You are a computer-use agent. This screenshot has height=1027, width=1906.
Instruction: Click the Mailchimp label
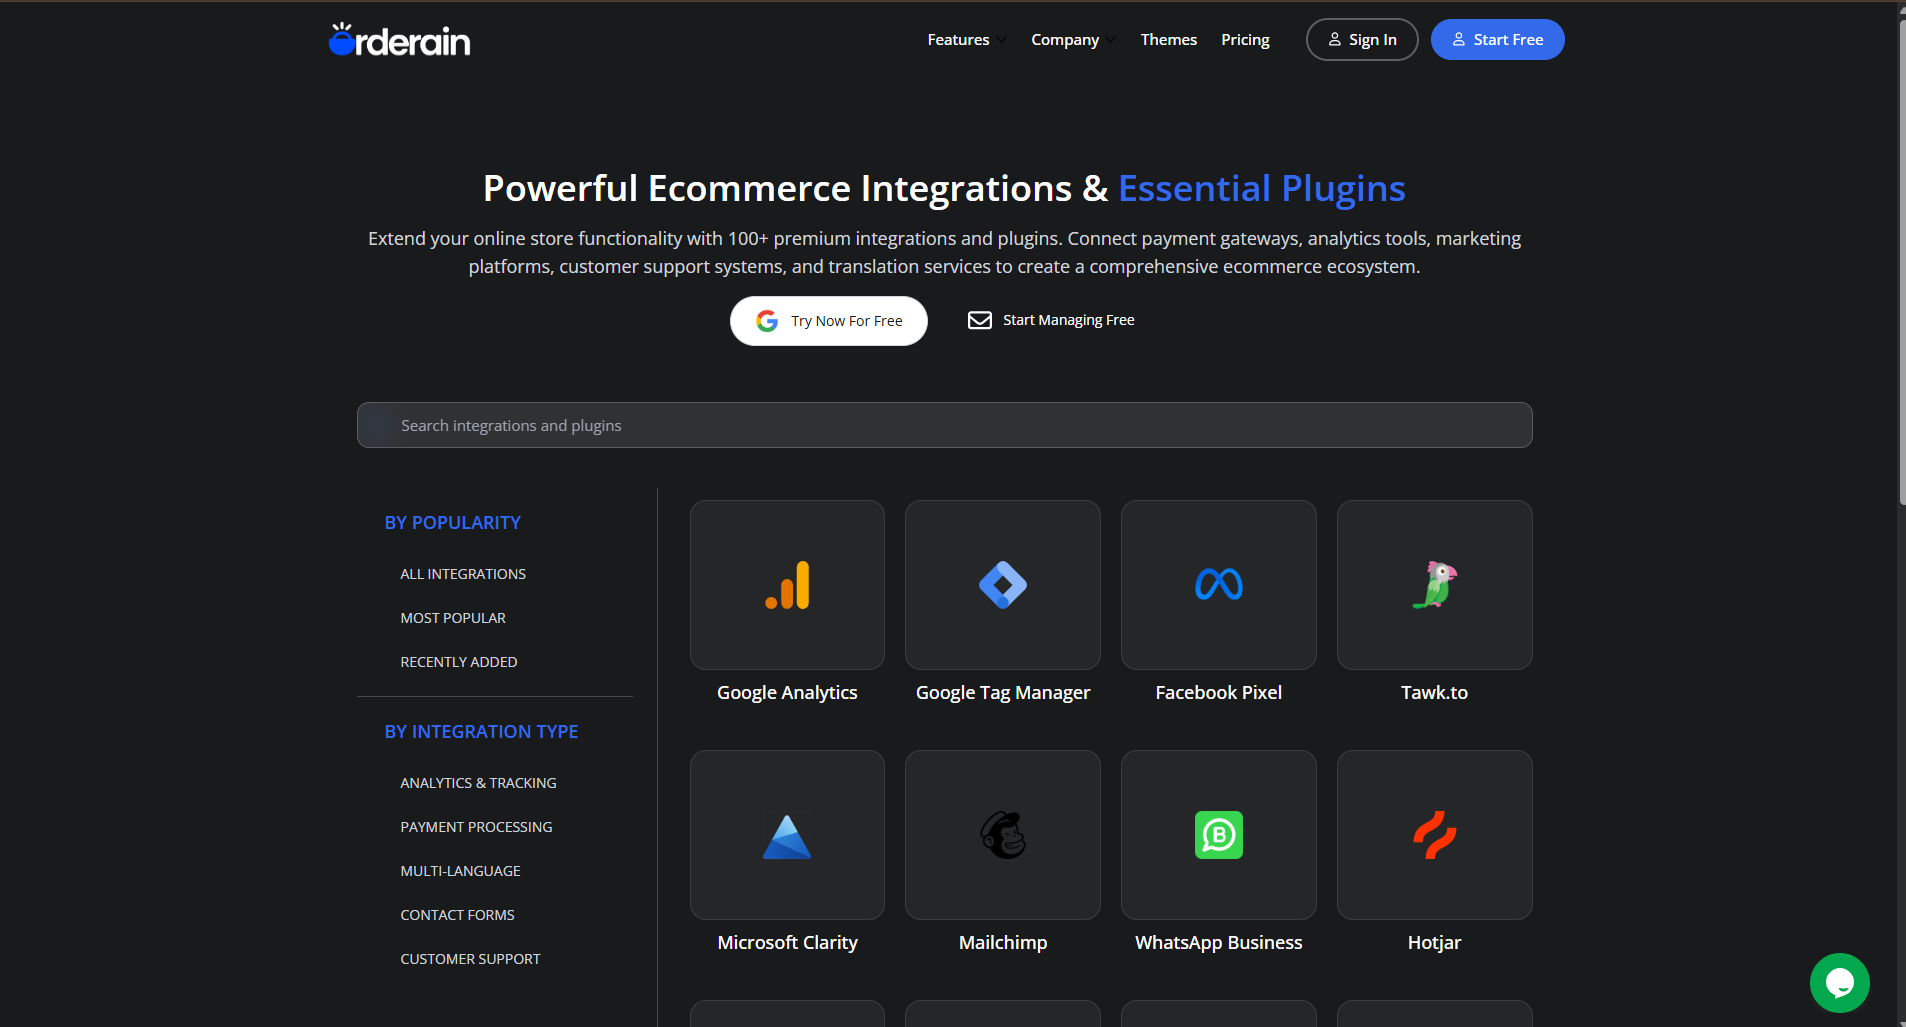pyautogui.click(x=1003, y=943)
